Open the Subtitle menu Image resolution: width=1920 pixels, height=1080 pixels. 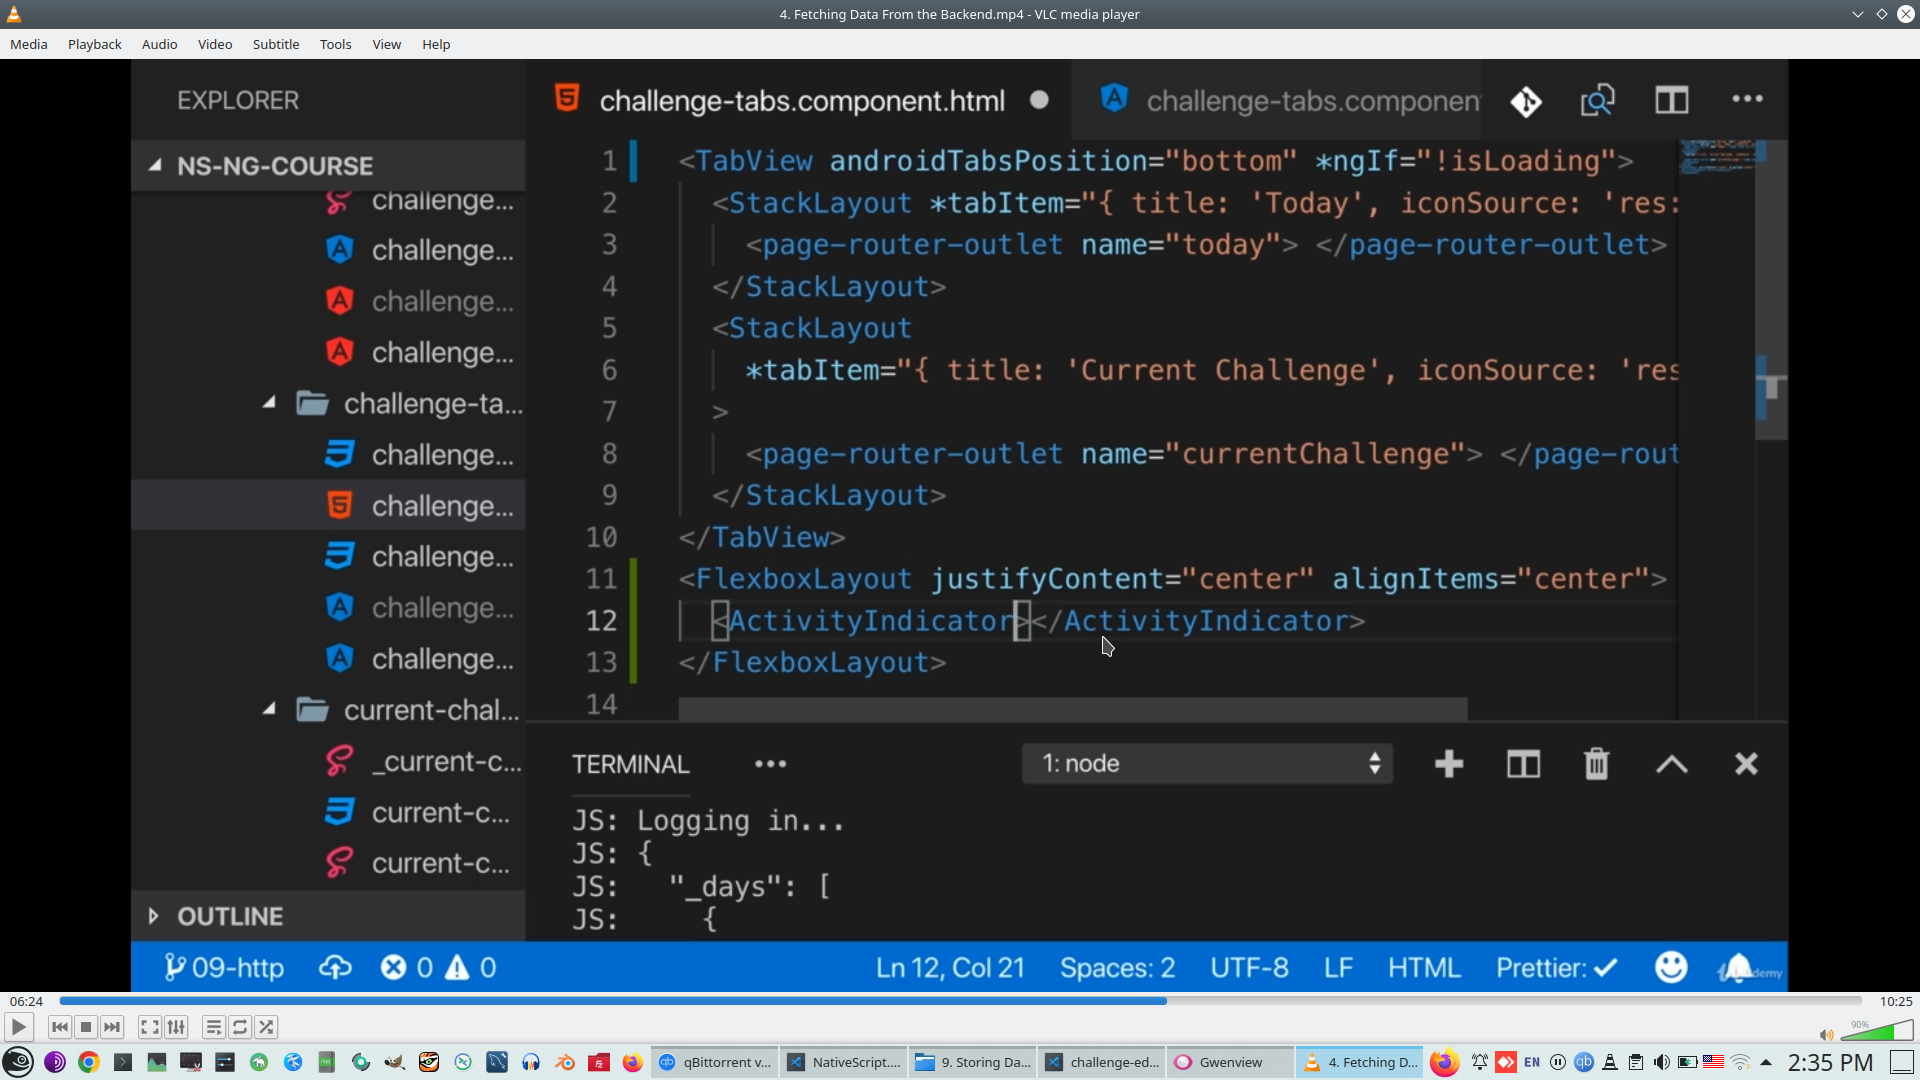click(x=275, y=44)
